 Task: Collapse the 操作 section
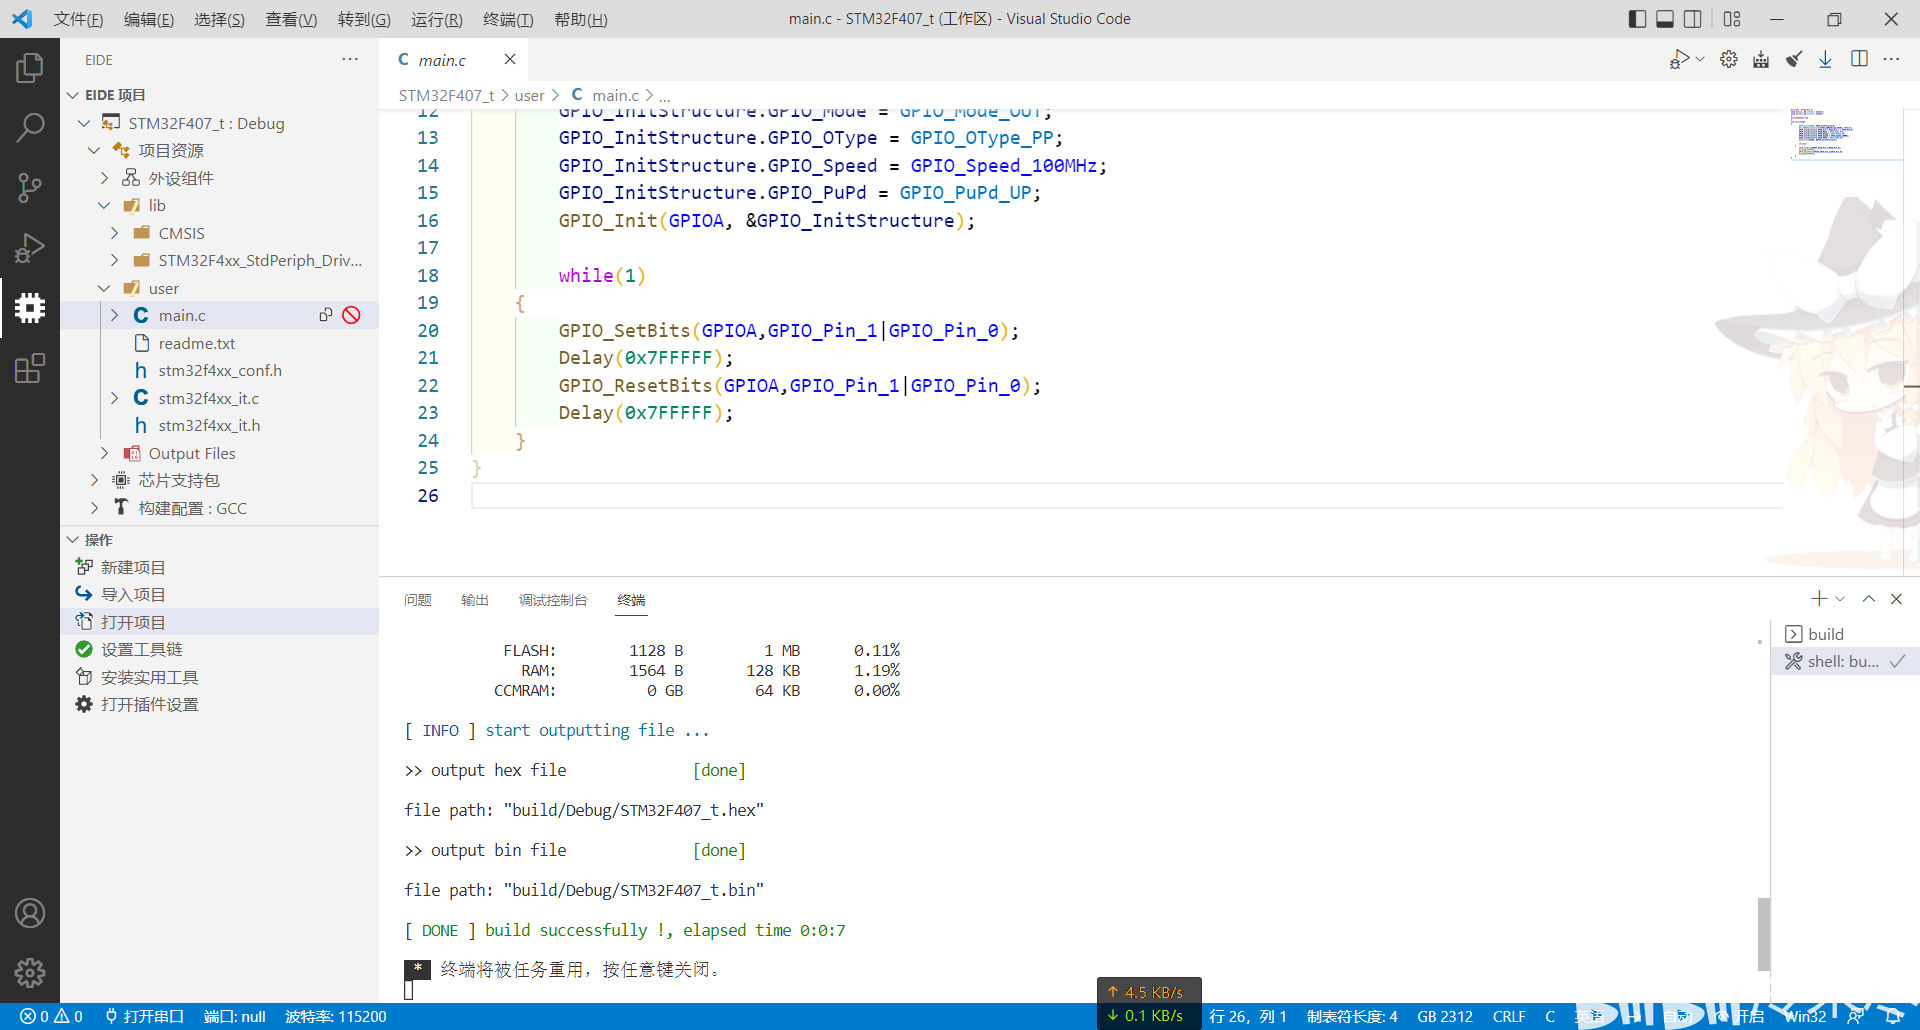pos(73,540)
